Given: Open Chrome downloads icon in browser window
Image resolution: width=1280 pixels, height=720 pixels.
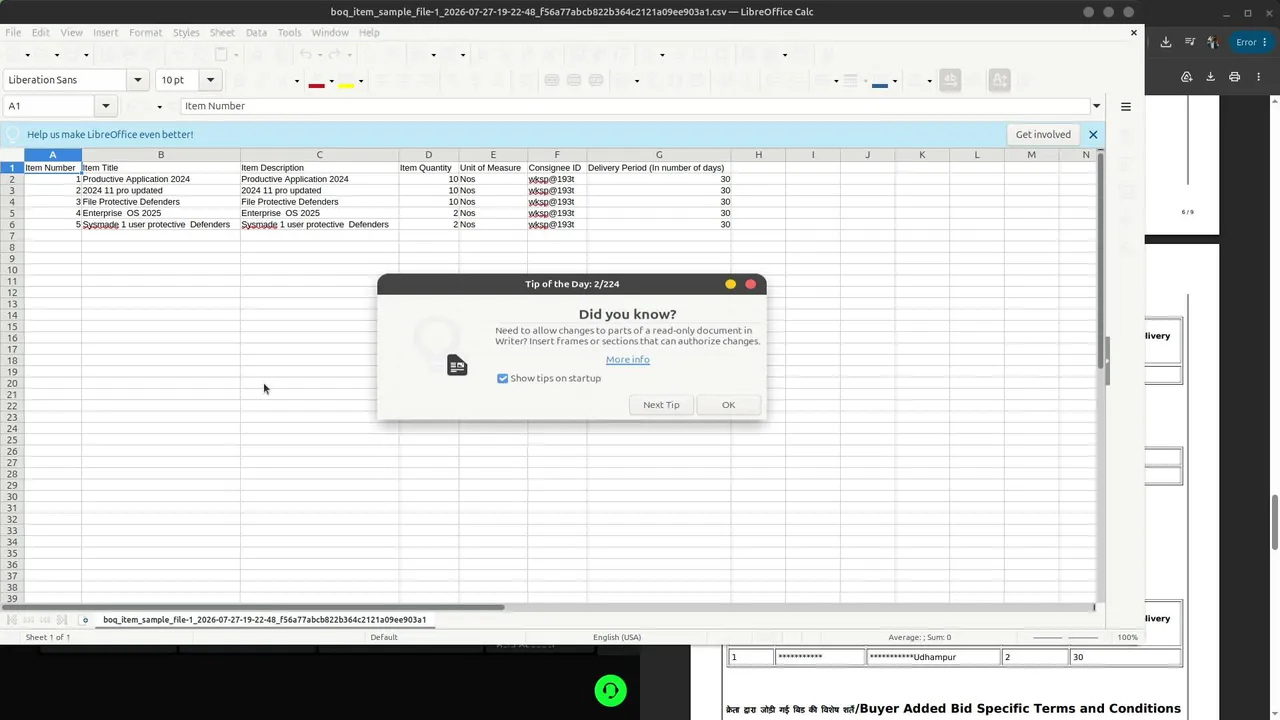Looking at the screenshot, I should (1166, 42).
